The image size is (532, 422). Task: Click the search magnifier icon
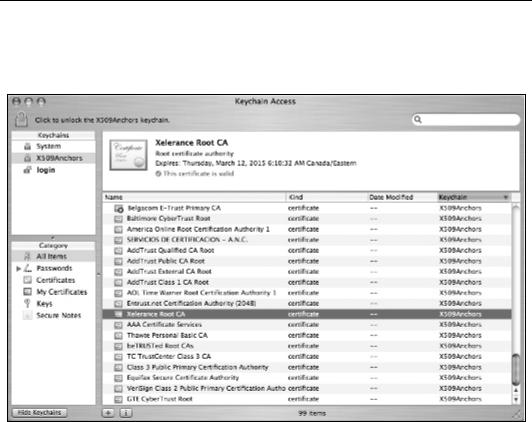(418, 119)
